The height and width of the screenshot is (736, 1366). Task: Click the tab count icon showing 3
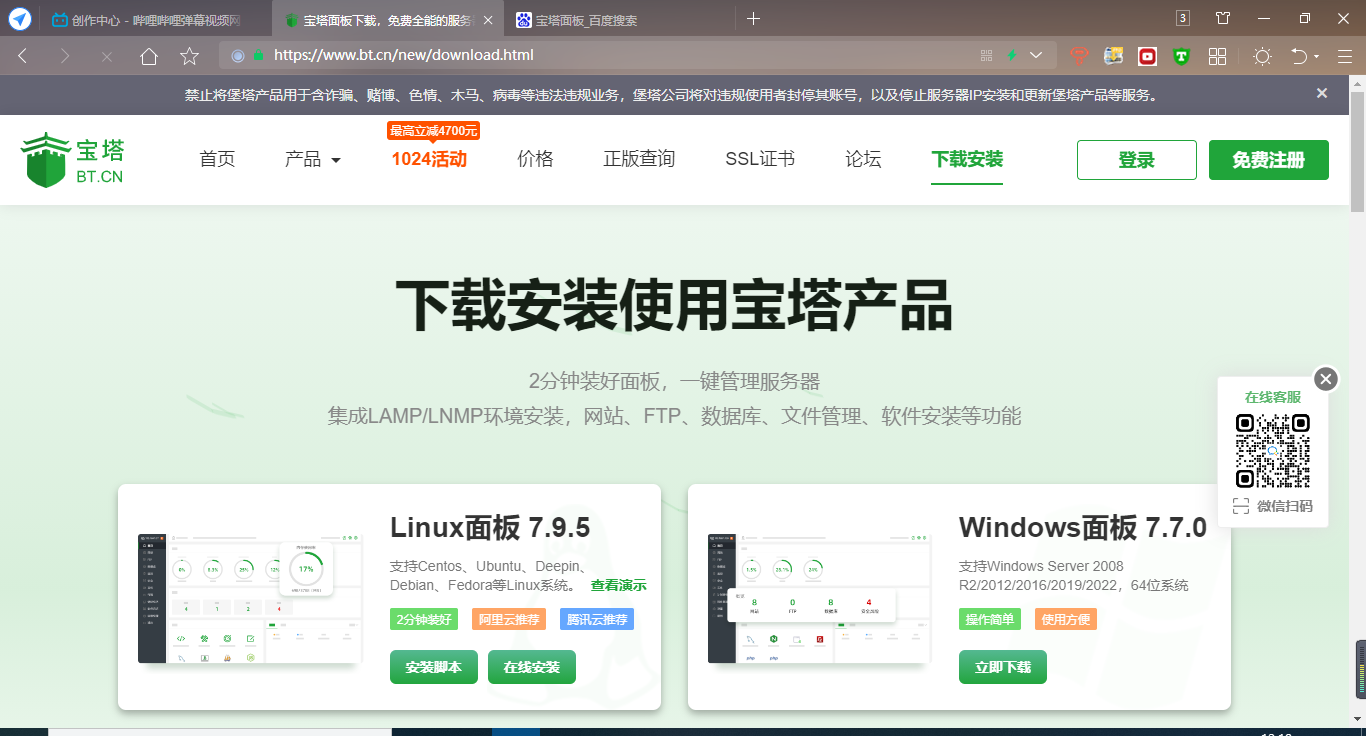[1183, 18]
